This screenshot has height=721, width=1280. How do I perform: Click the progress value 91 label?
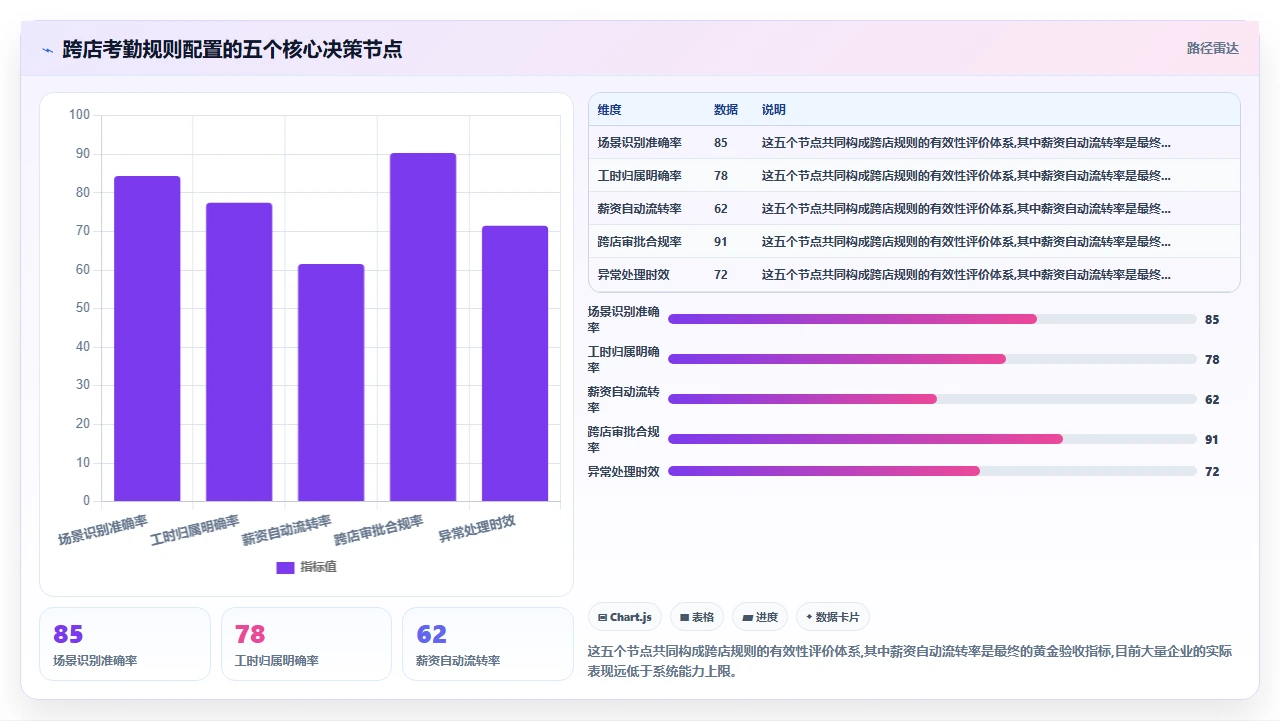[1212, 439]
